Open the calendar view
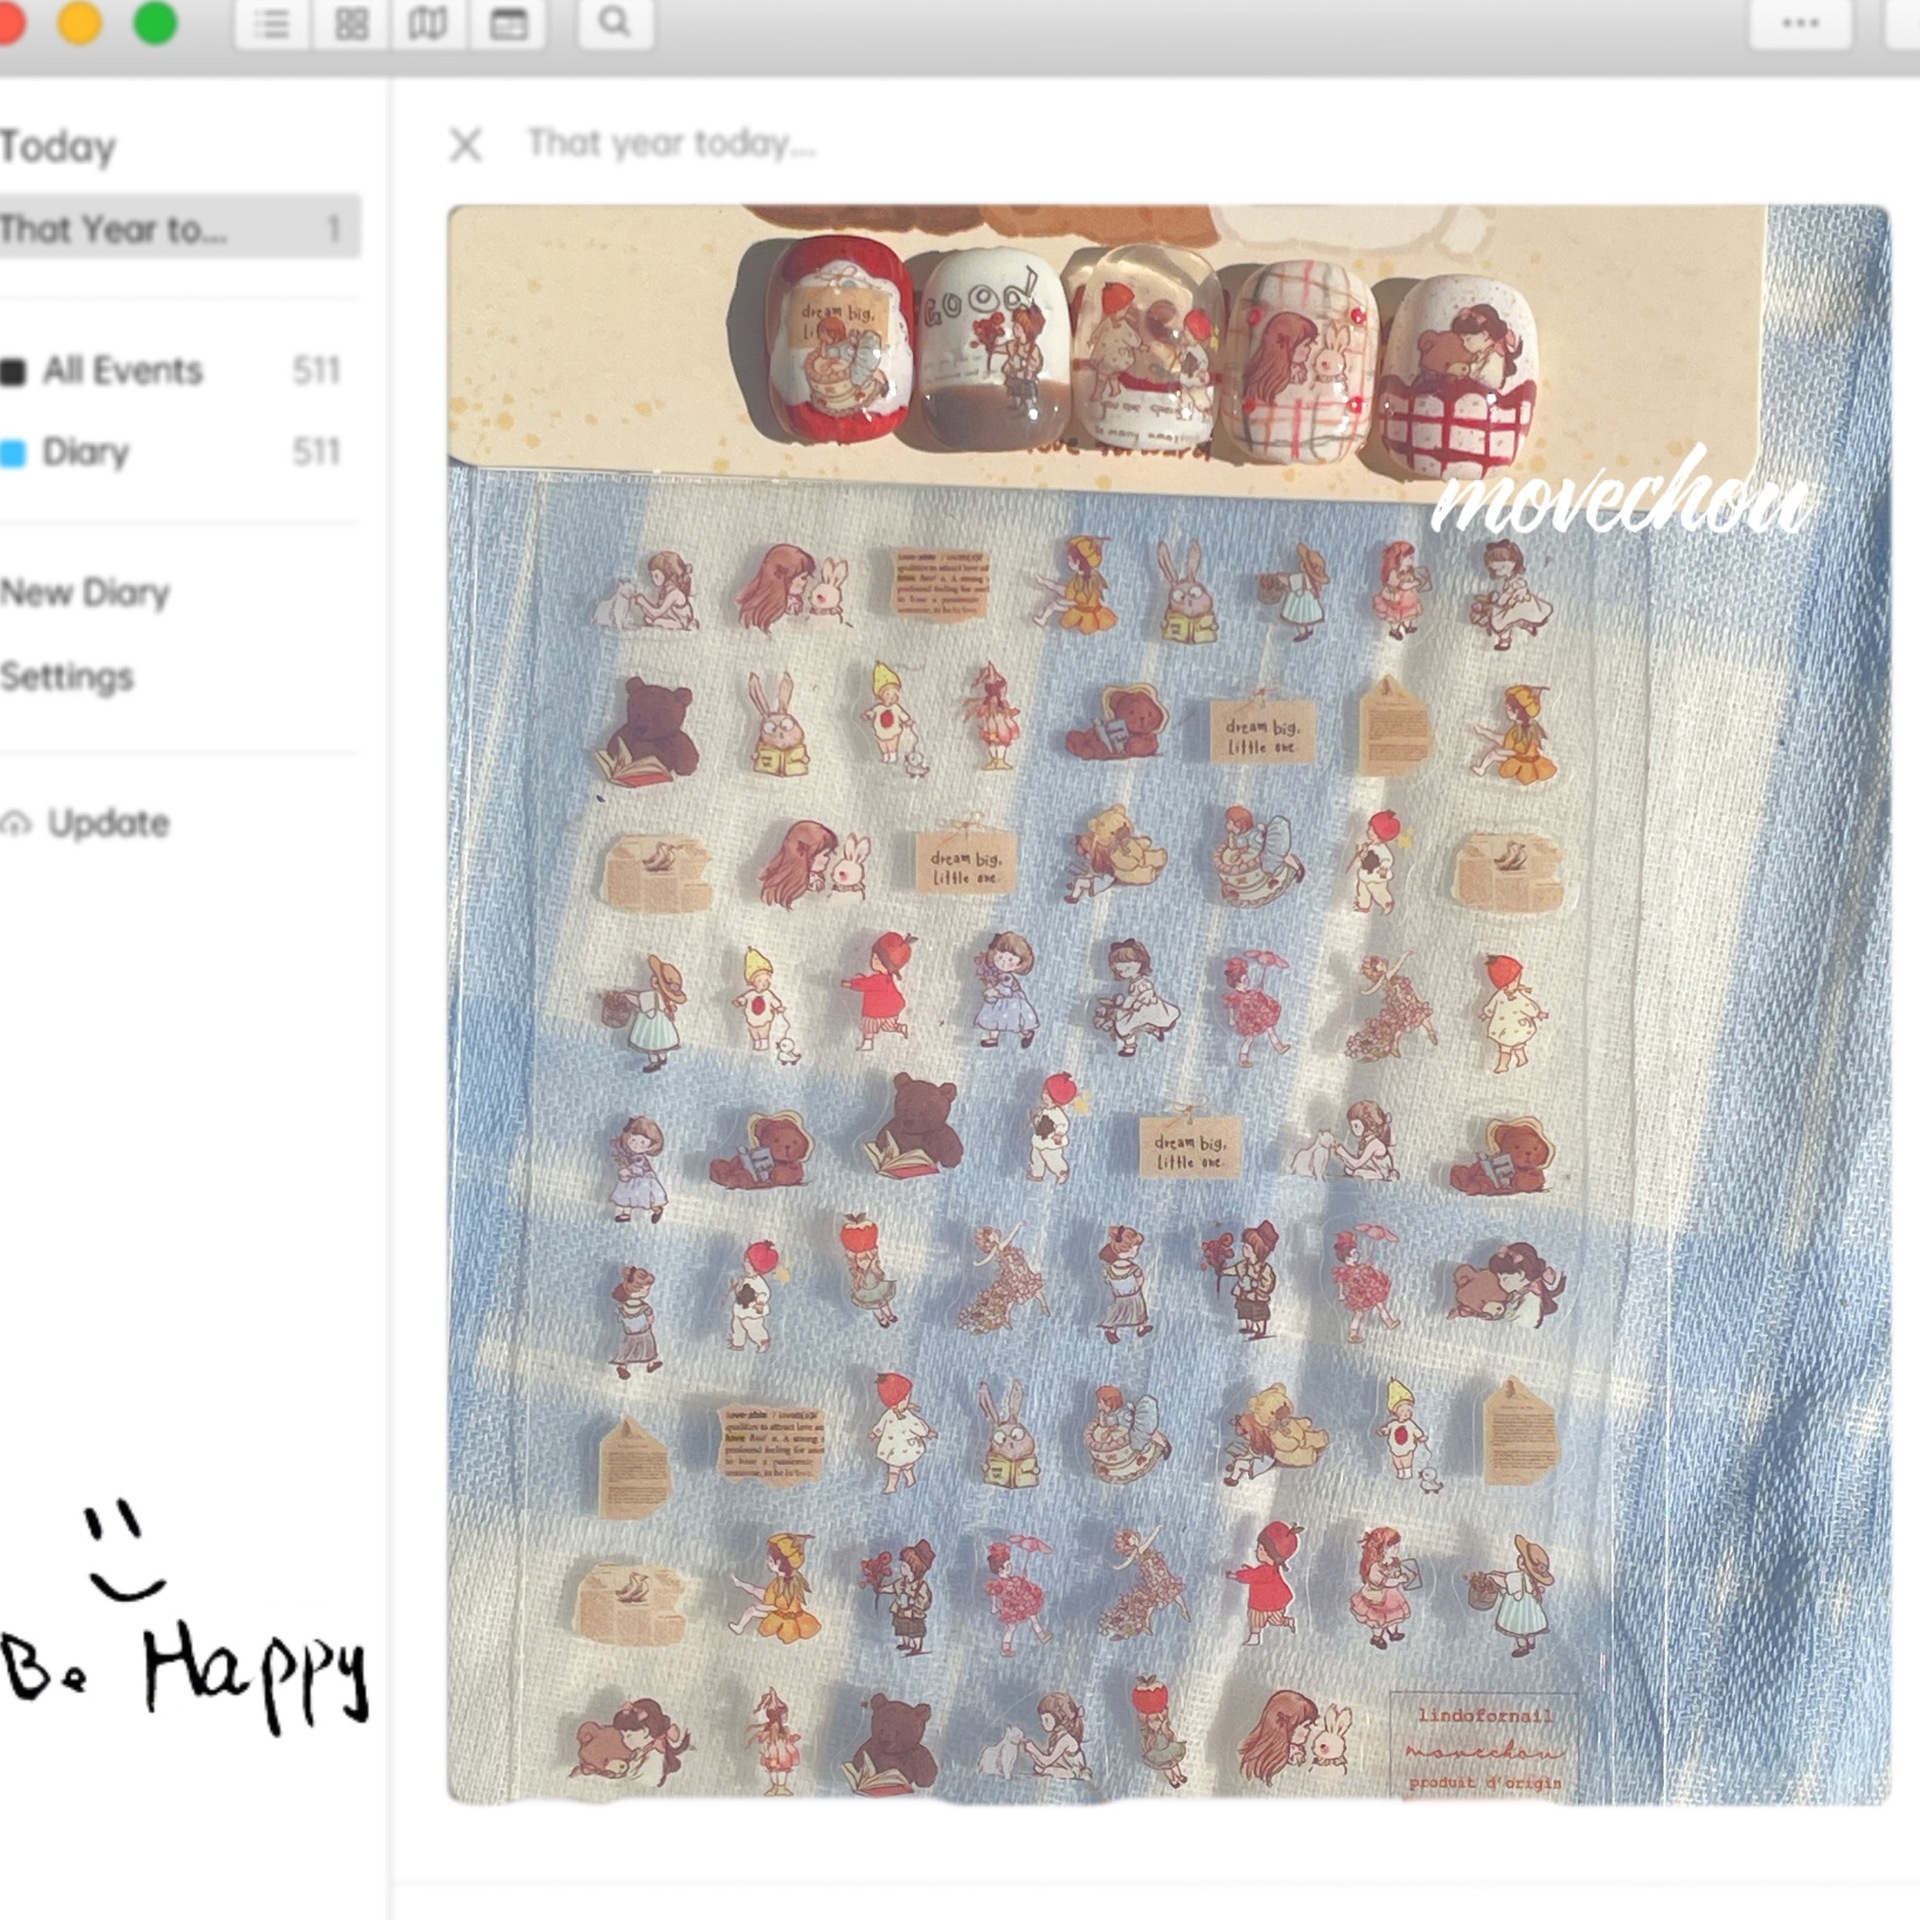 click(x=507, y=23)
